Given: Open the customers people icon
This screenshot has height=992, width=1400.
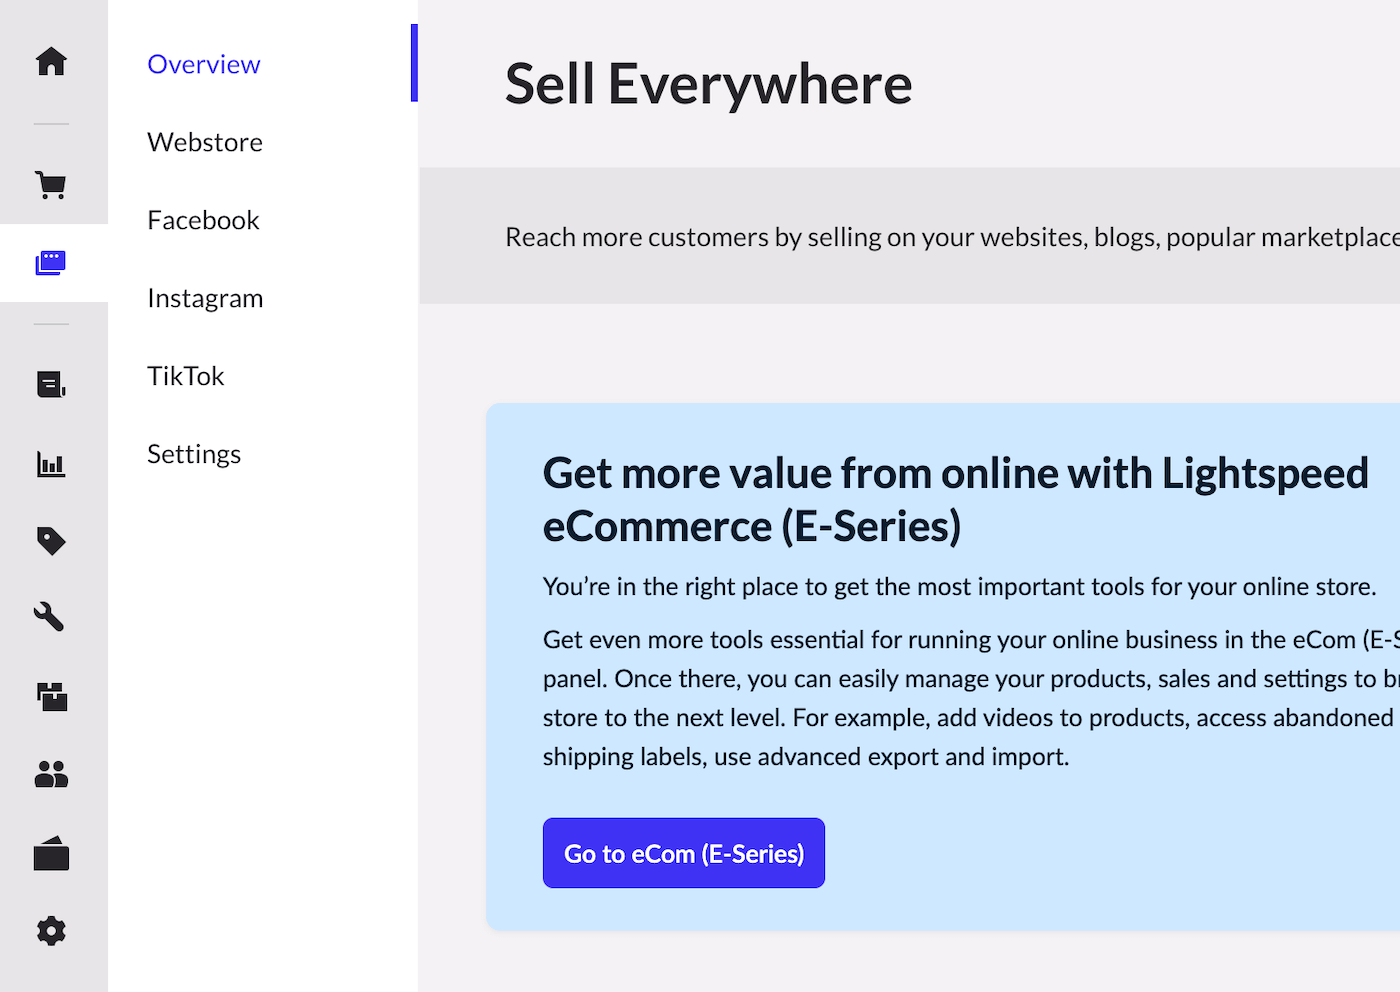Looking at the screenshot, I should (51, 774).
